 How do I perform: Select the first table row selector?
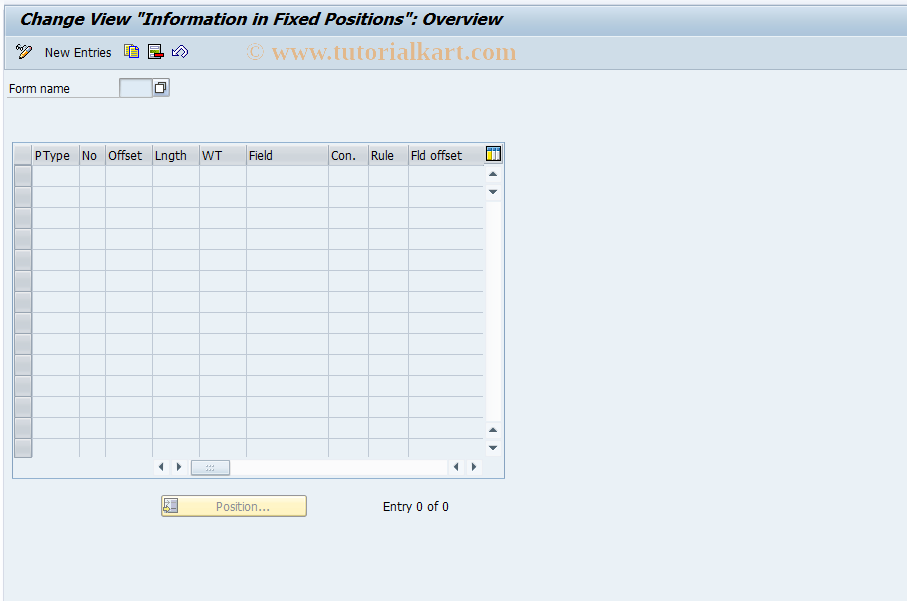point(23,176)
